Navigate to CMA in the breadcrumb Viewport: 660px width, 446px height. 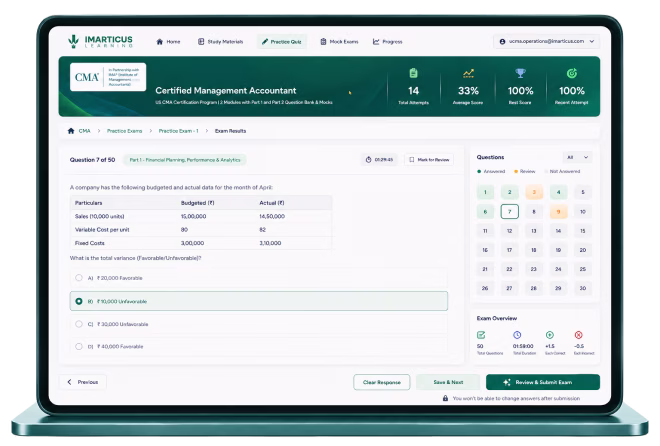click(85, 131)
